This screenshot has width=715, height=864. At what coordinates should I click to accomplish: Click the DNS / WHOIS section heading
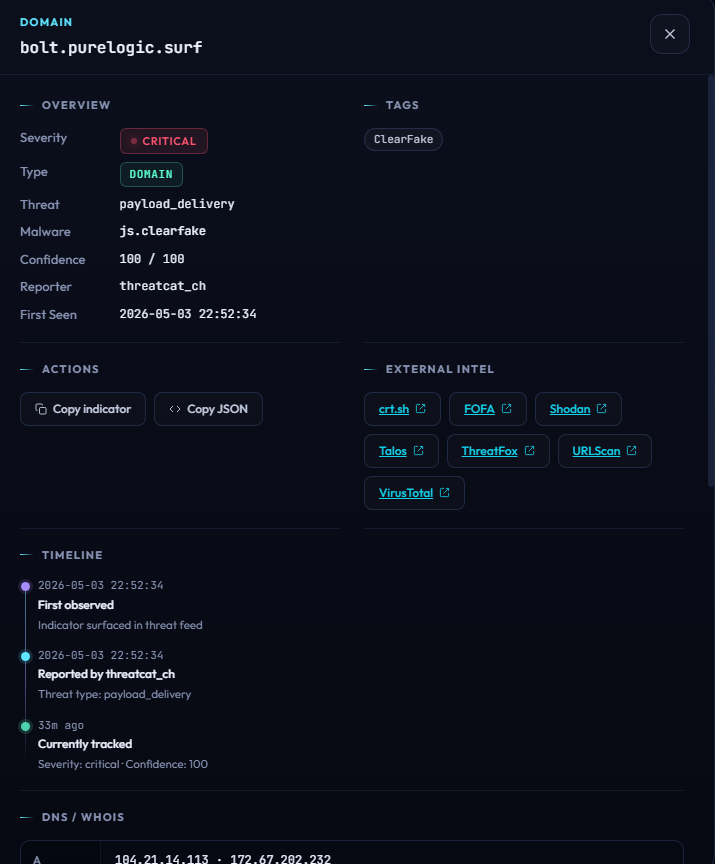83,817
